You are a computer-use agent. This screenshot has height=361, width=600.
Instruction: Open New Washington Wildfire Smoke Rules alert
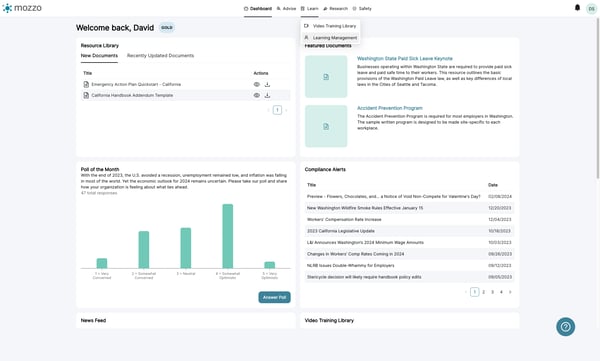coord(365,208)
